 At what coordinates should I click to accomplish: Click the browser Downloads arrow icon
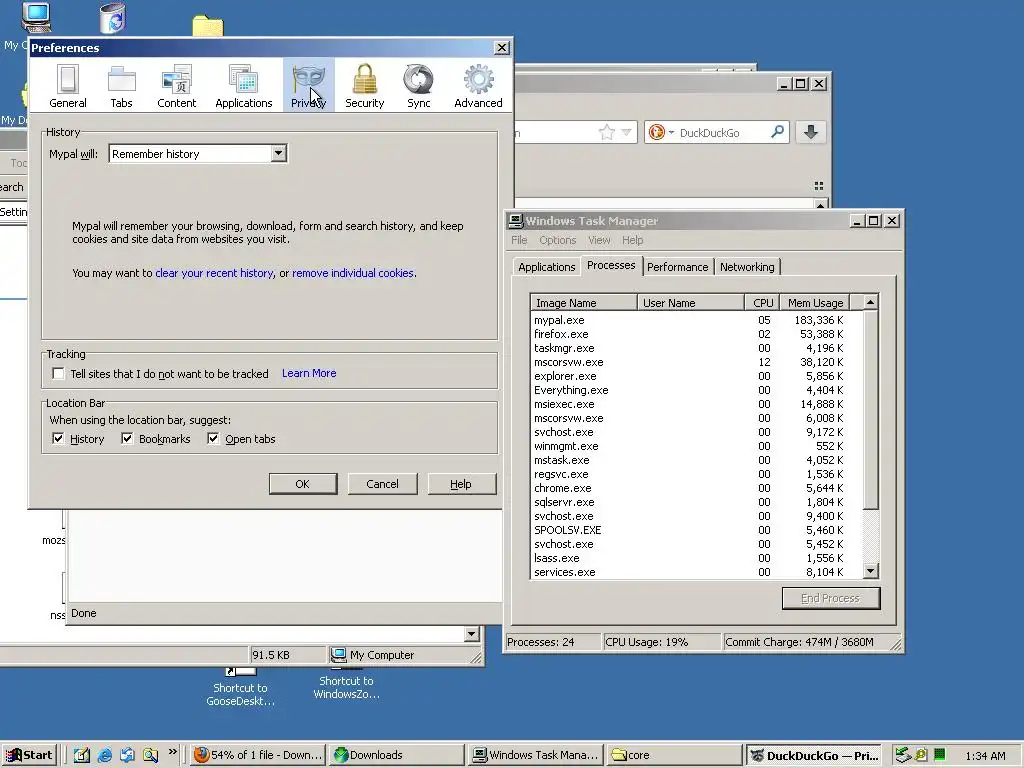point(810,132)
